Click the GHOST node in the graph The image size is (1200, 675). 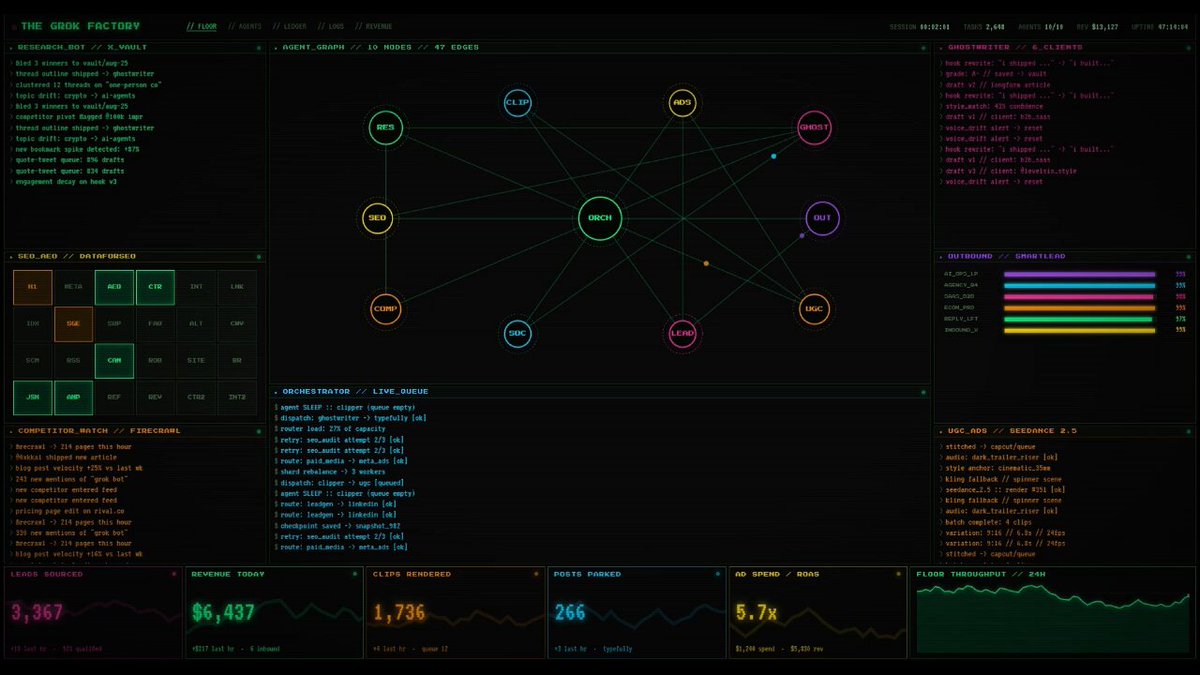[x=814, y=128]
